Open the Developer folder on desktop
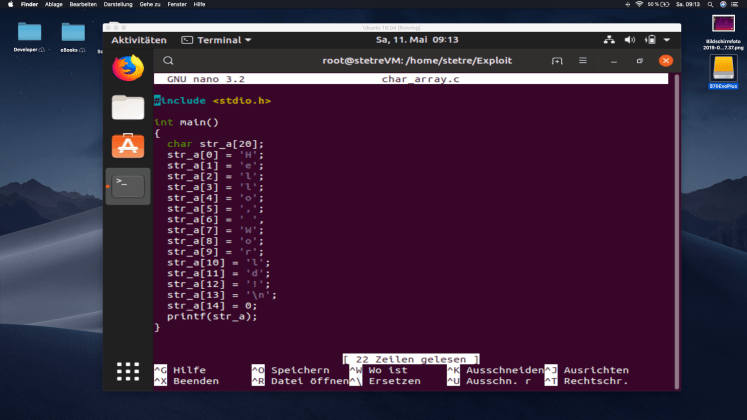Viewport: 747px width, 420px height. [29, 32]
